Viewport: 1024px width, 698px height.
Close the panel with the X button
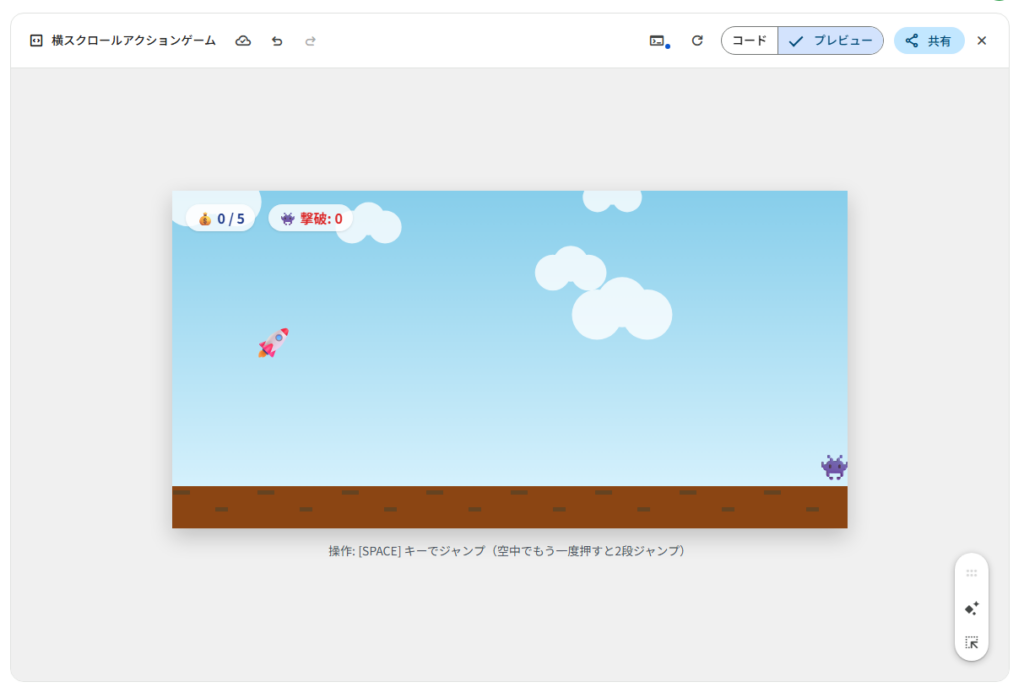981,41
